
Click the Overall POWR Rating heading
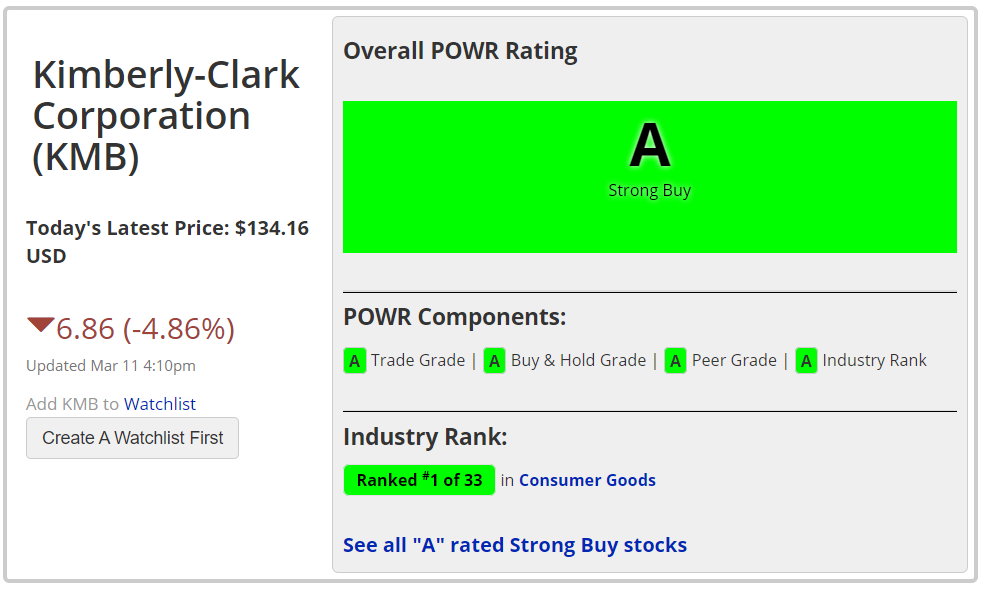[460, 51]
